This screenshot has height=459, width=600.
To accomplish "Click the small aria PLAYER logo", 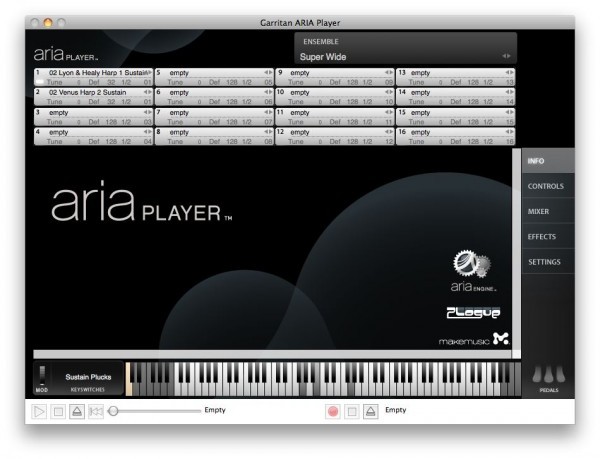I will [66, 55].
